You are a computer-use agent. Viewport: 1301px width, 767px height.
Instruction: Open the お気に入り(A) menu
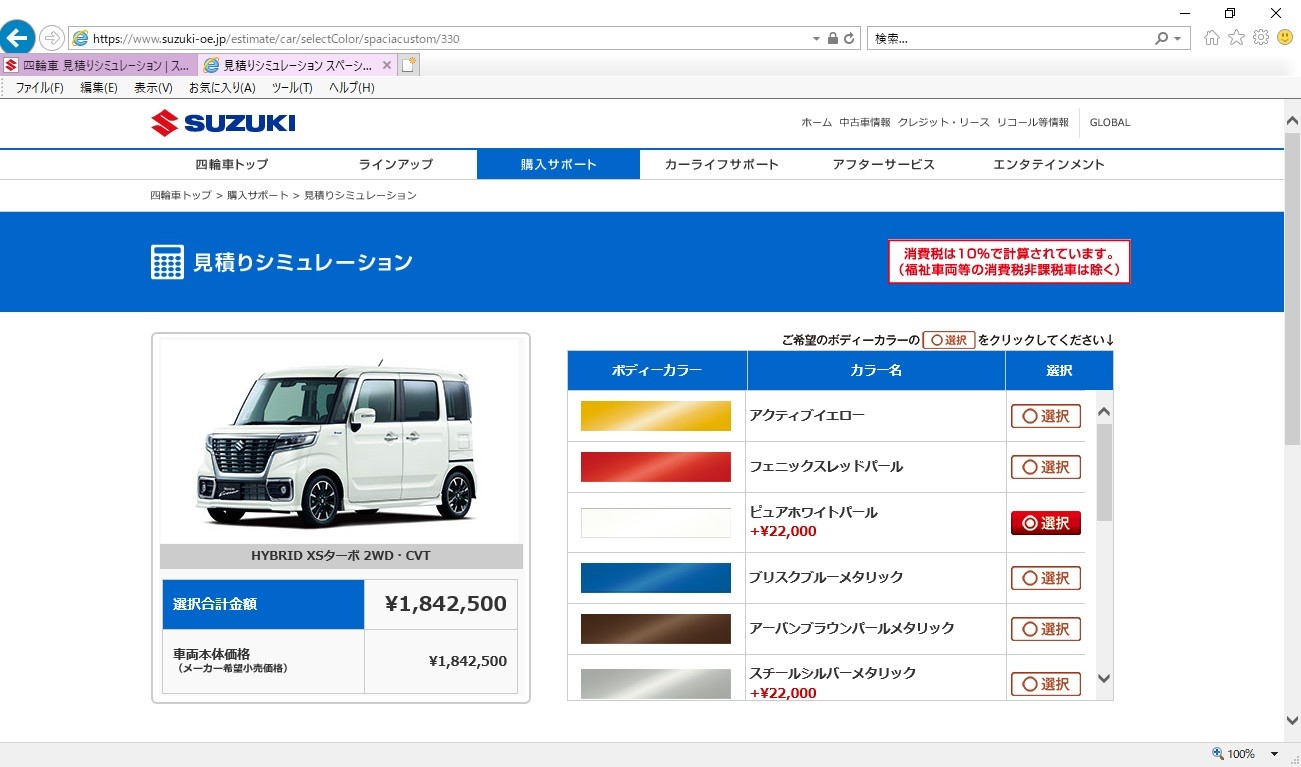pos(222,88)
